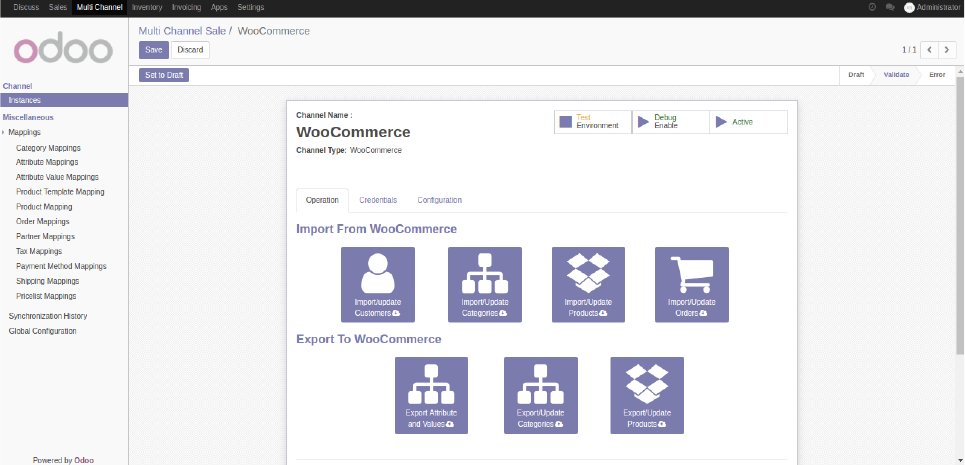The width and height of the screenshot is (965, 465).
Task: Collapse the Mappings menu arrow
Action: pyautogui.click(x=3, y=132)
